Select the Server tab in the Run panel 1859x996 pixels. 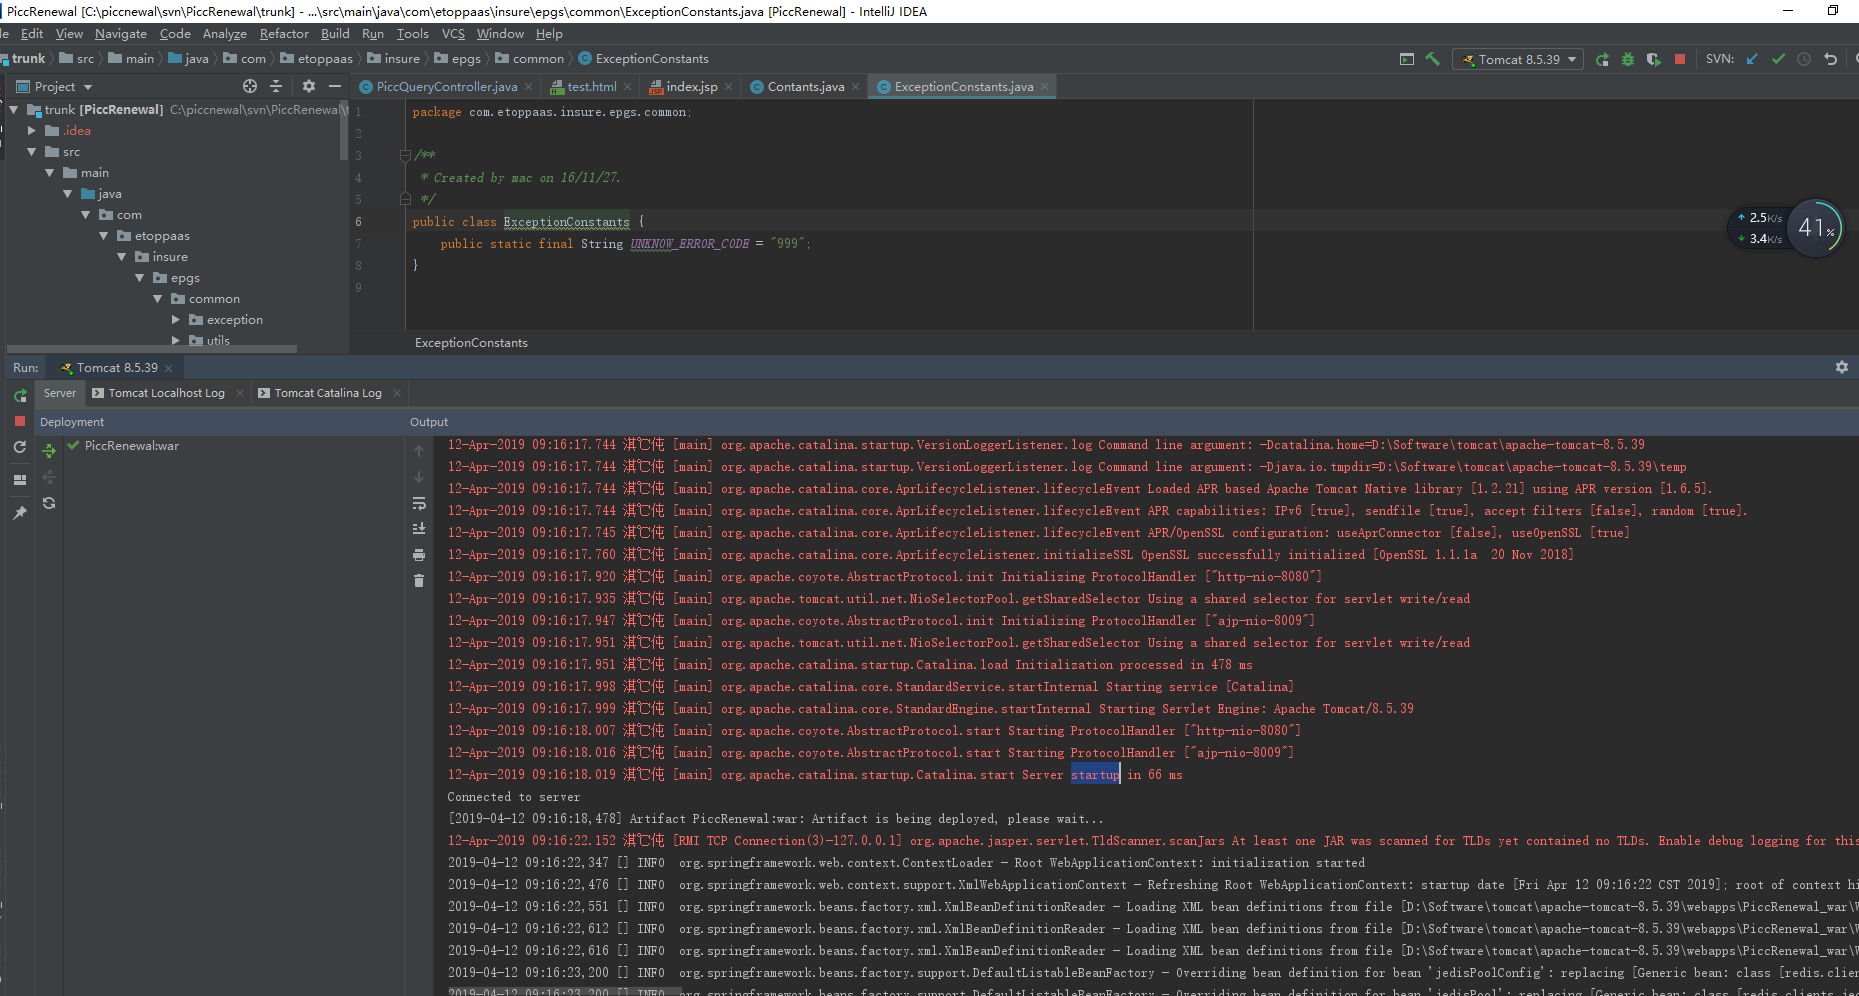[60, 393]
